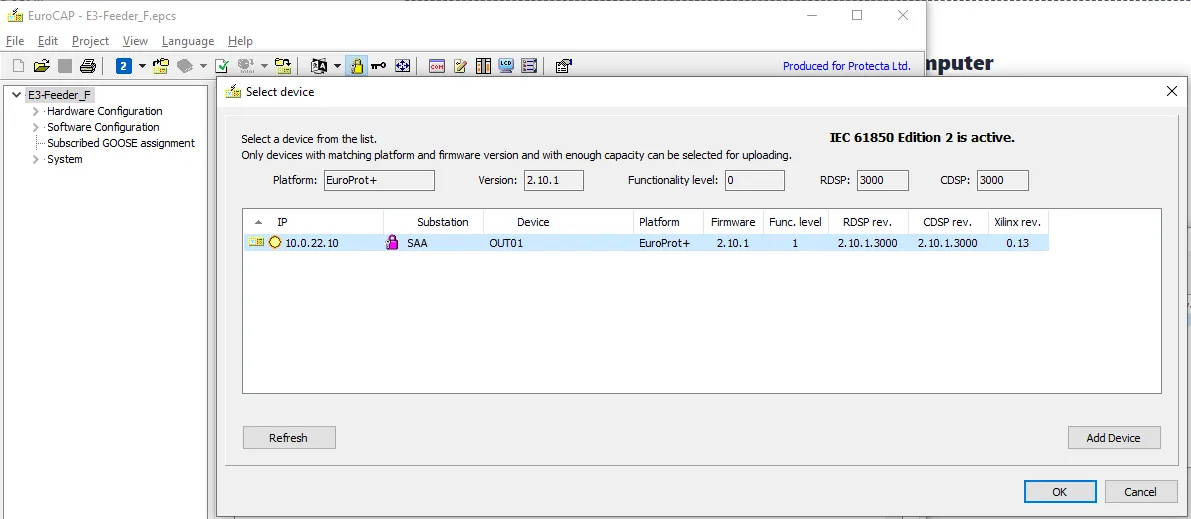This screenshot has height=519, width=1191.
Task: Click the LCD monitor toolbar icon
Action: click(507, 66)
